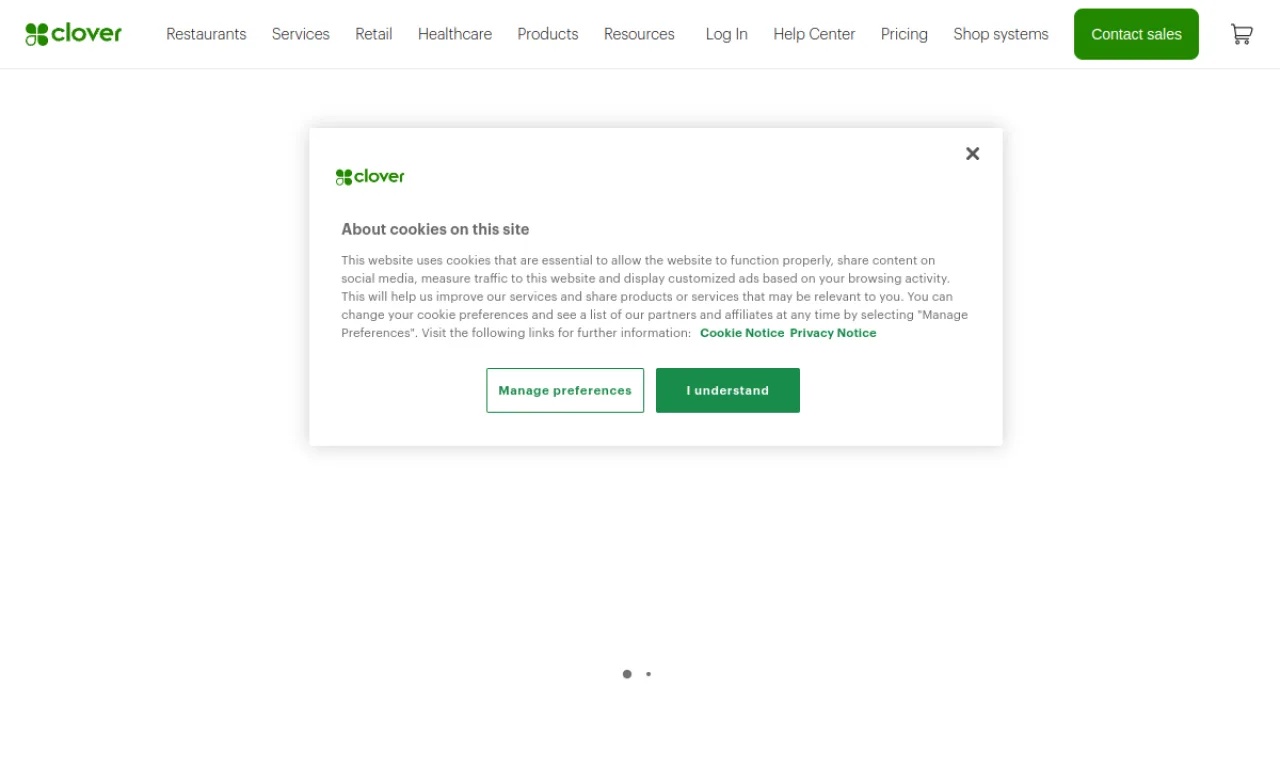The image size is (1280, 768).
Task: Open the Retail menu
Action: tap(374, 34)
